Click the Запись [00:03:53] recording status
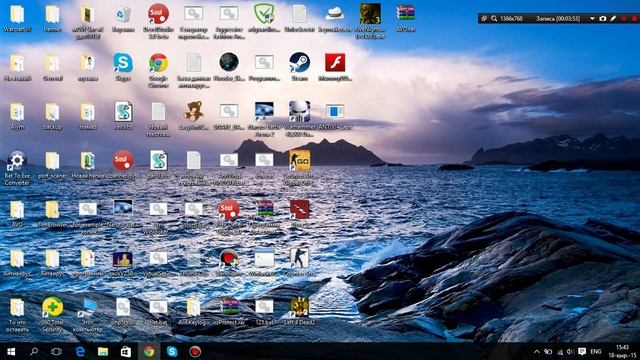The image size is (640, 360). (x=558, y=19)
